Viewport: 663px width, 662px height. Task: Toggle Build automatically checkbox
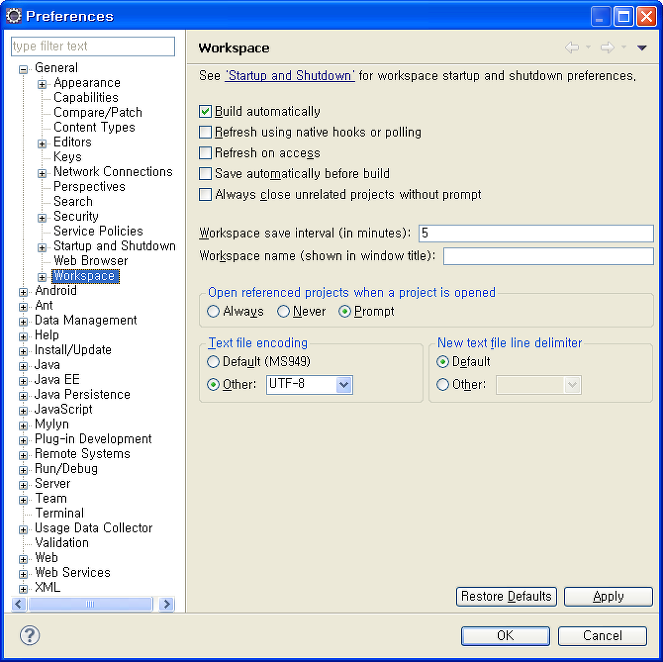pyautogui.click(x=205, y=112)
